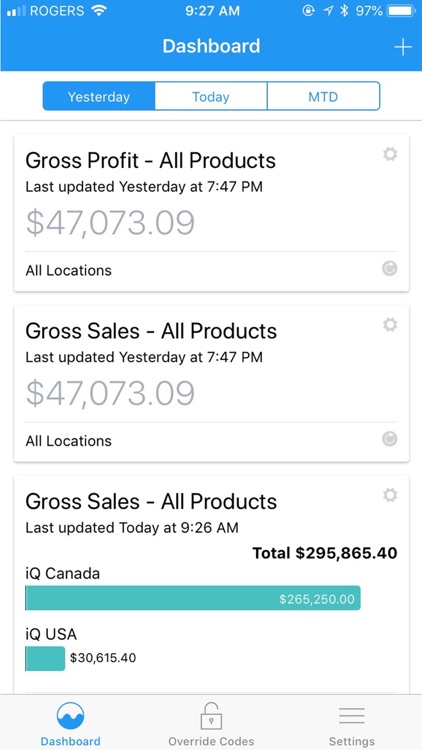Image resolution: width=422 pixels, height=750 pixels.
Task: Tap All Locations on the Gross Sales card
Action: 68,441
